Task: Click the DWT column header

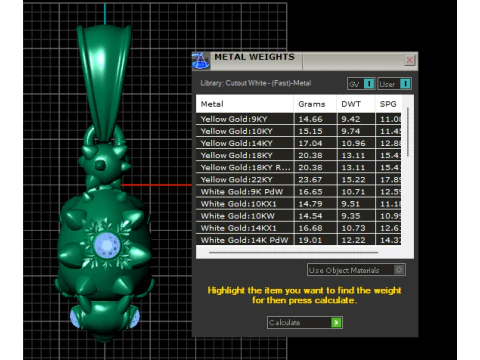Action: [356, 104]
